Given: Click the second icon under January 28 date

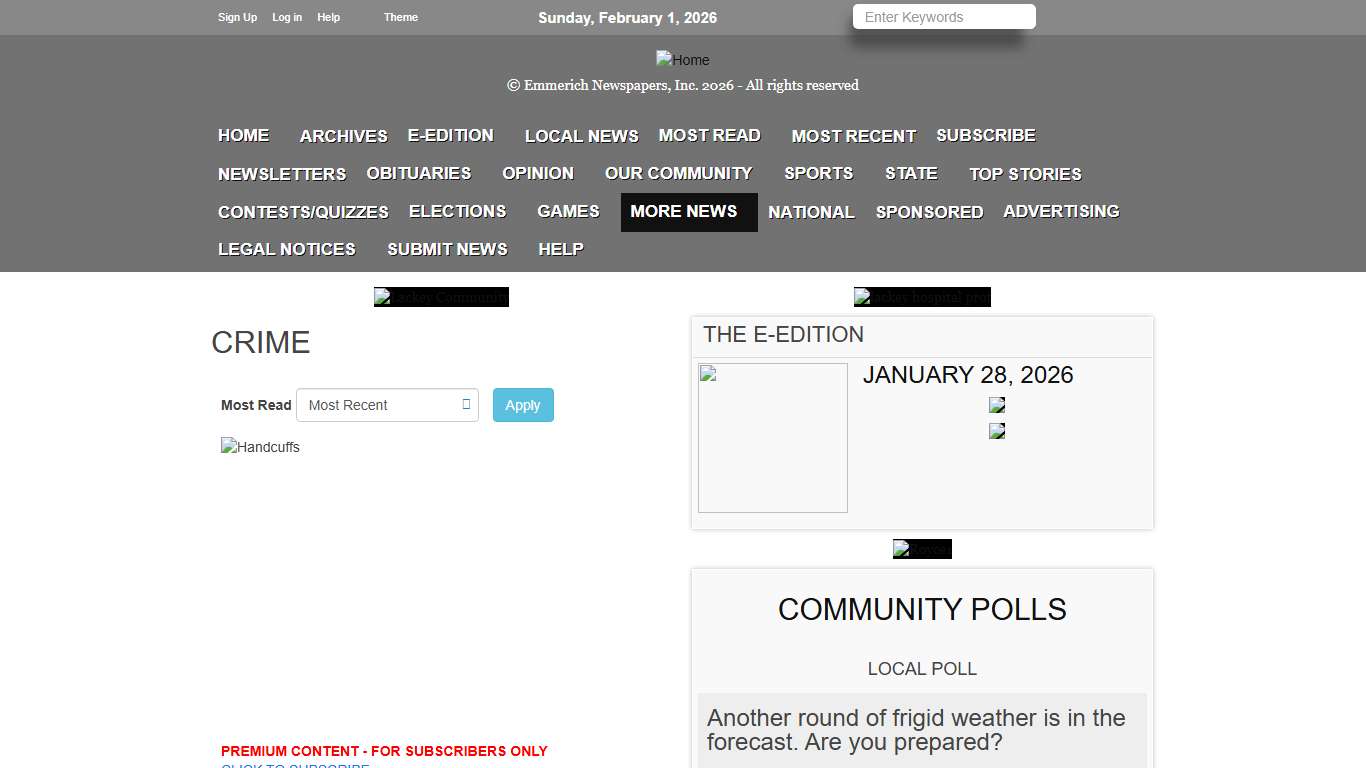Looking at the screenshot, I should (996, 430).
